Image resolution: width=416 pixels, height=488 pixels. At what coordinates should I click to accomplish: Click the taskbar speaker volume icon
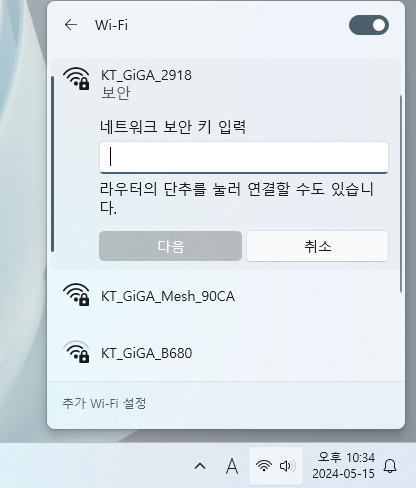pos(287,466)
